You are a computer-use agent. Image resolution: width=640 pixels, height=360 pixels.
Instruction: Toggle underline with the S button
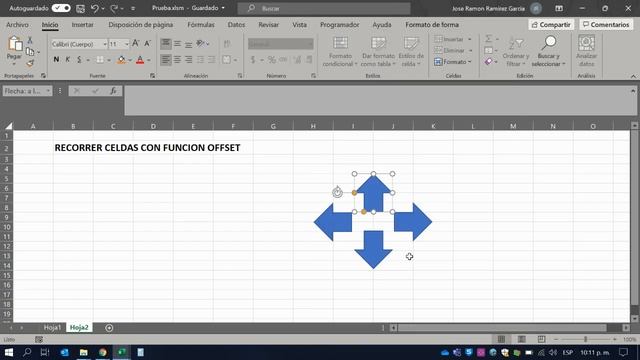[x=79, y=60]
